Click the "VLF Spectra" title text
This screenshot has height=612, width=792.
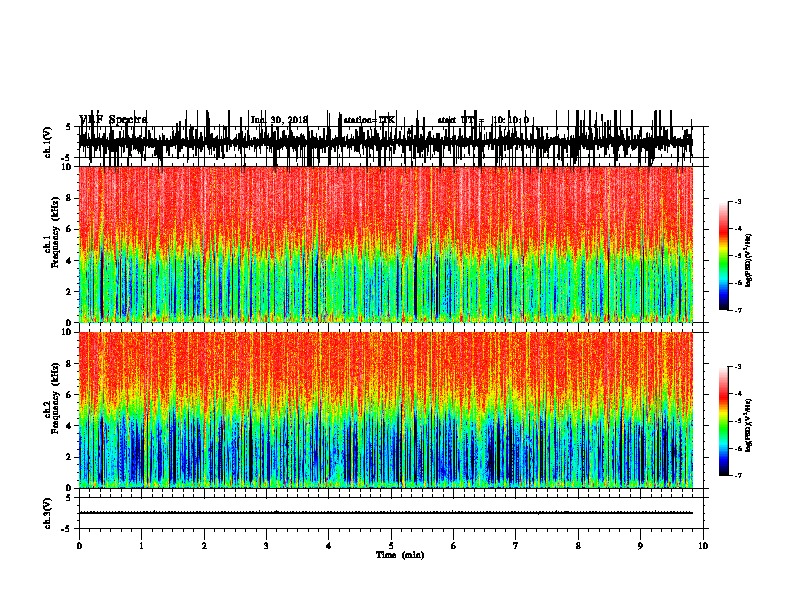(x=113, y=120)
